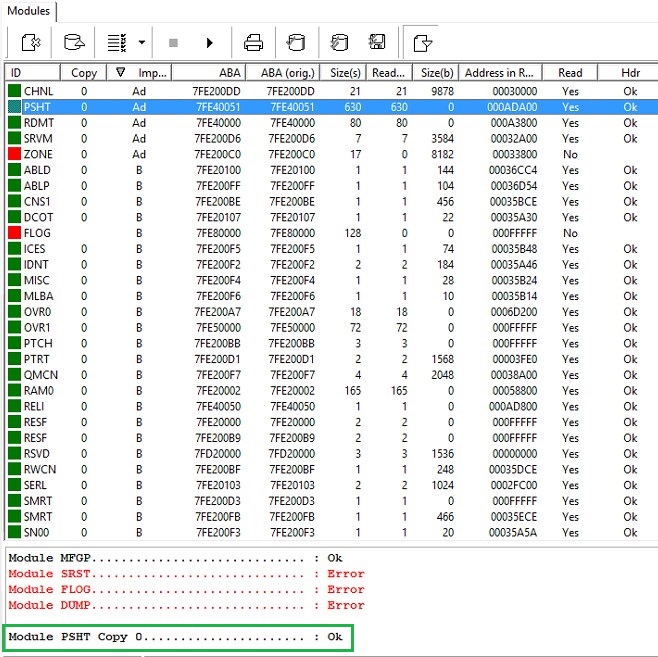Click the last toolbar icon on the right
The image size is (658, 657).
[x=422, y=43]
